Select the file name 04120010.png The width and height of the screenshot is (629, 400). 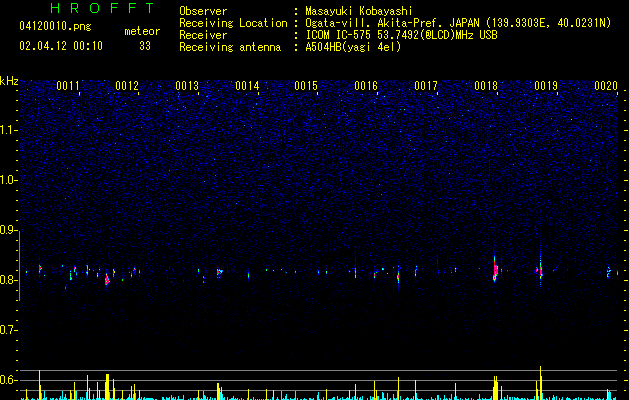[55, 26]
